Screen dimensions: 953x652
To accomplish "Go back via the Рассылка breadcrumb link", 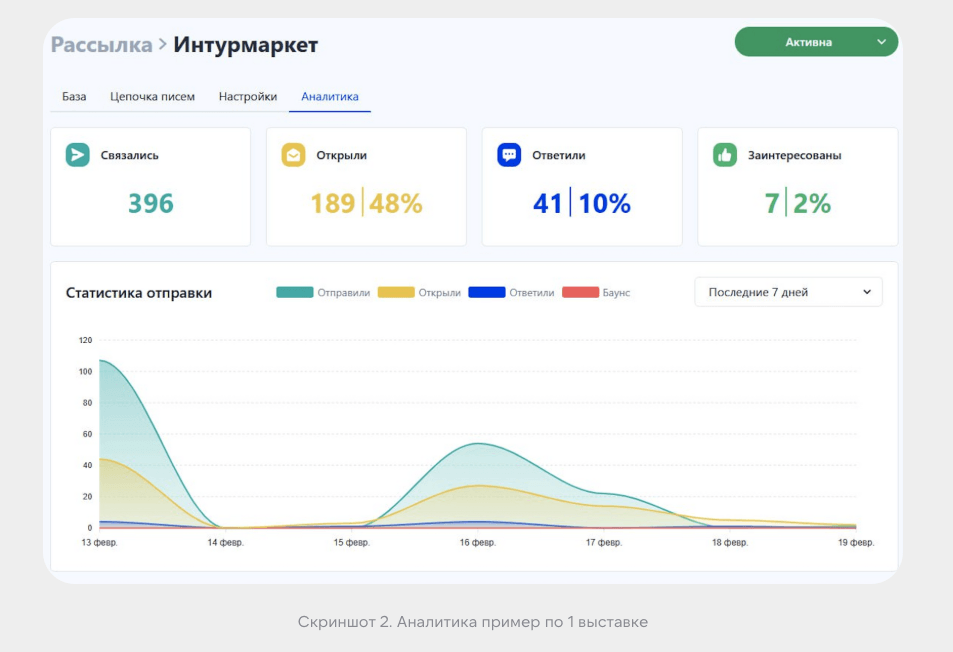I will pyautogui.click(x=101, y=44).
